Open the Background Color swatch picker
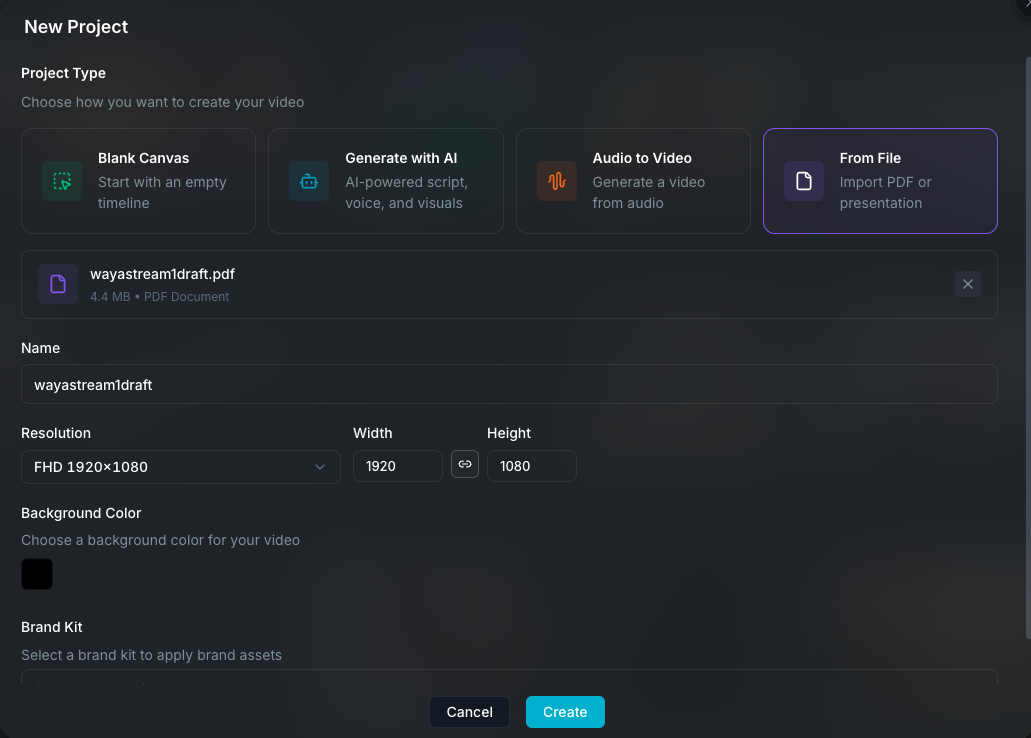 pyautogui.click(x=37, y=573)
